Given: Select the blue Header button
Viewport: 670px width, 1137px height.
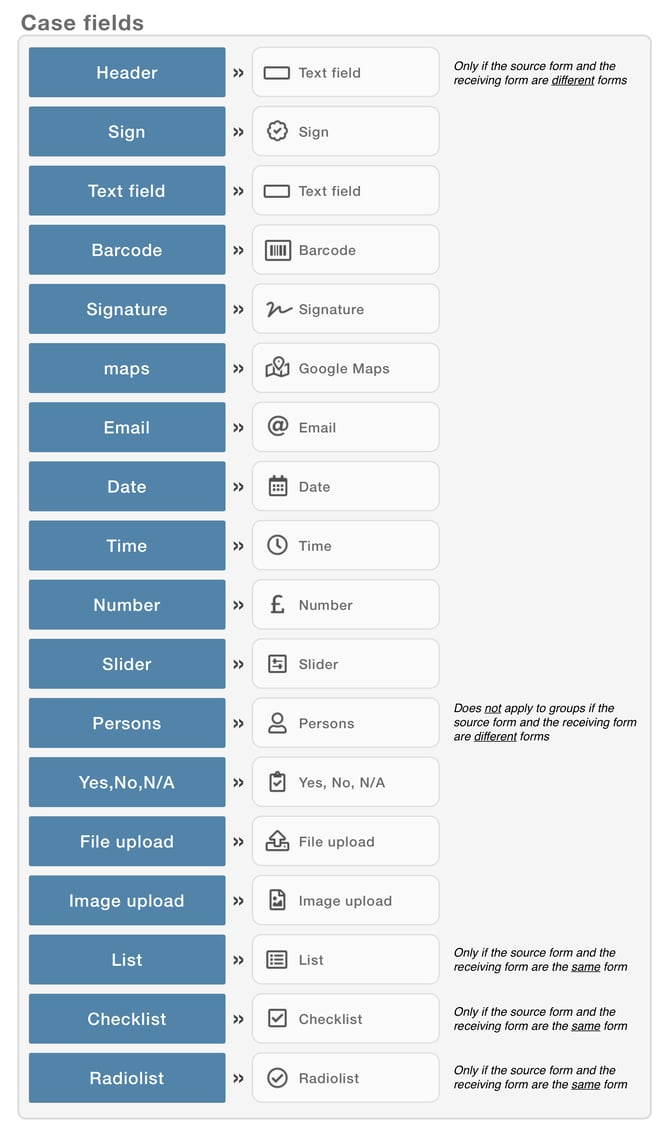Looking at the screenshot, I should 127,73.
